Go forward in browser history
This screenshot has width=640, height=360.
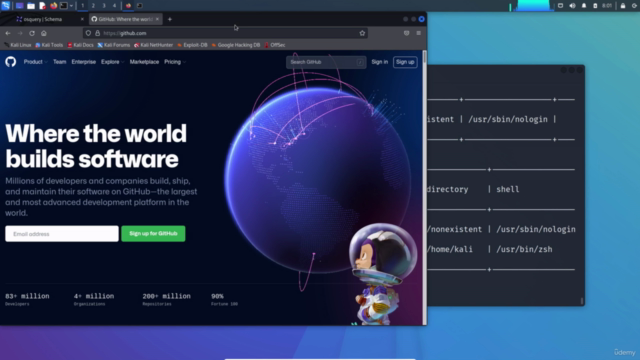pyautogui.click(x=20, y=33)
